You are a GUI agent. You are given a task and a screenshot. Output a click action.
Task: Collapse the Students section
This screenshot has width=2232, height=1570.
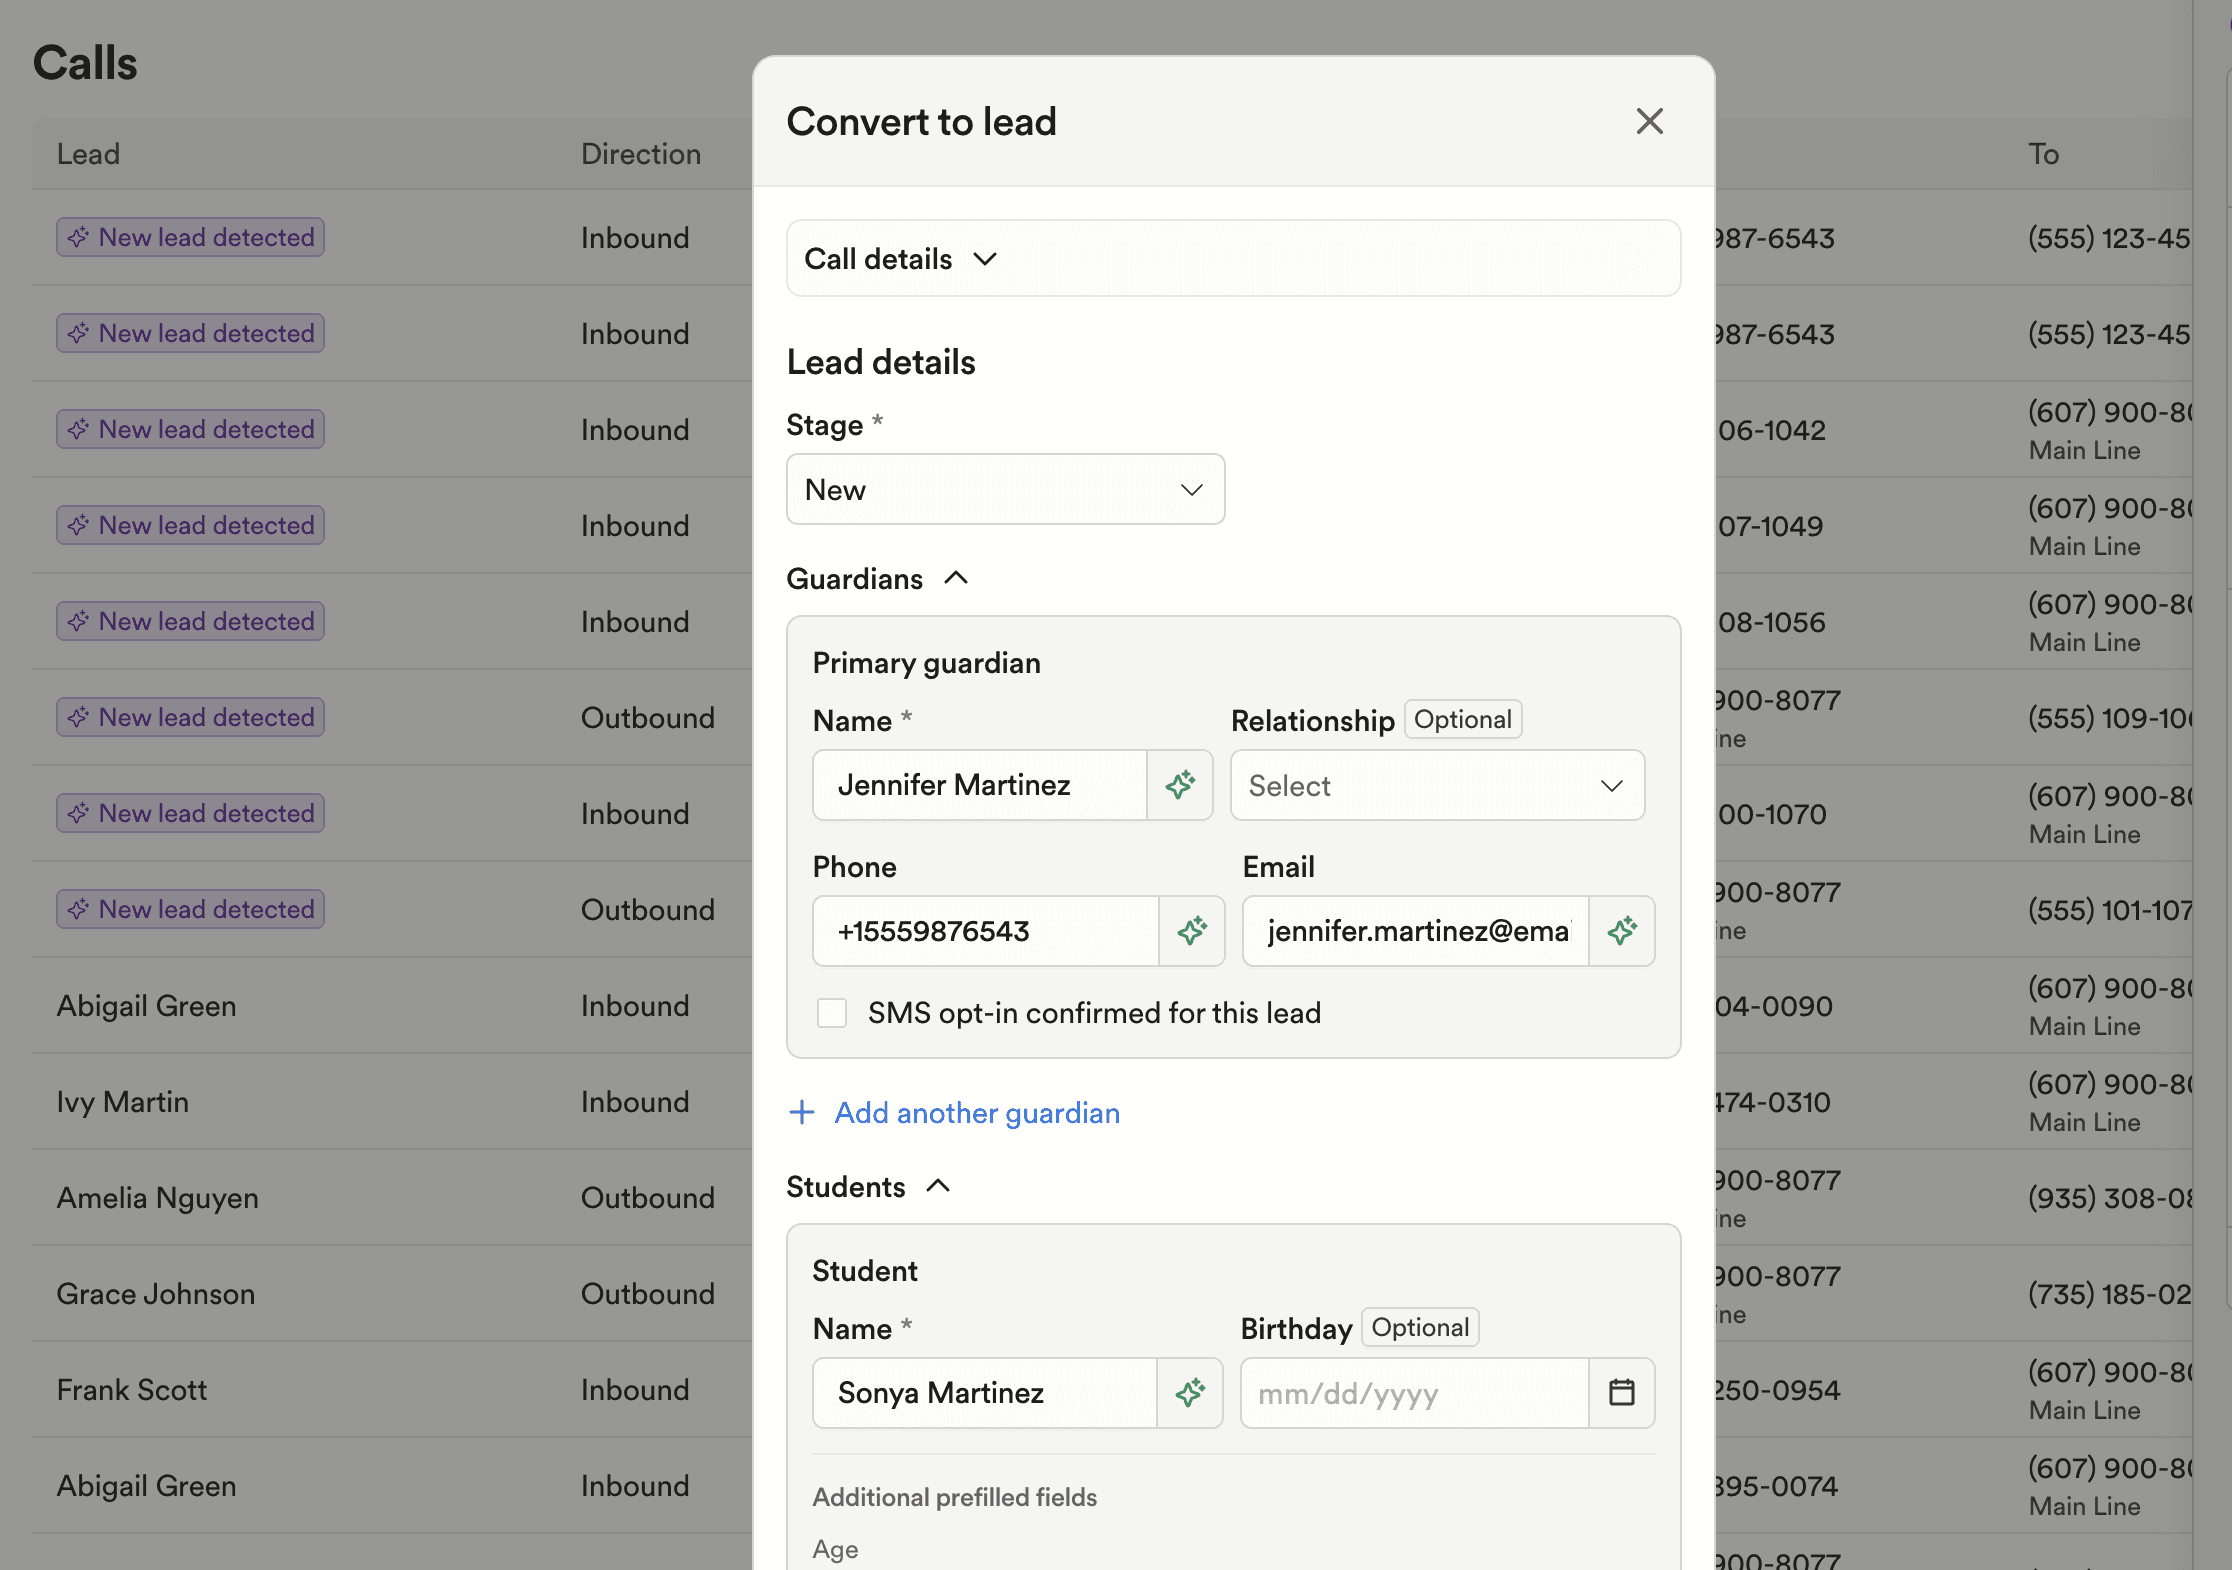click(938, 1187)
